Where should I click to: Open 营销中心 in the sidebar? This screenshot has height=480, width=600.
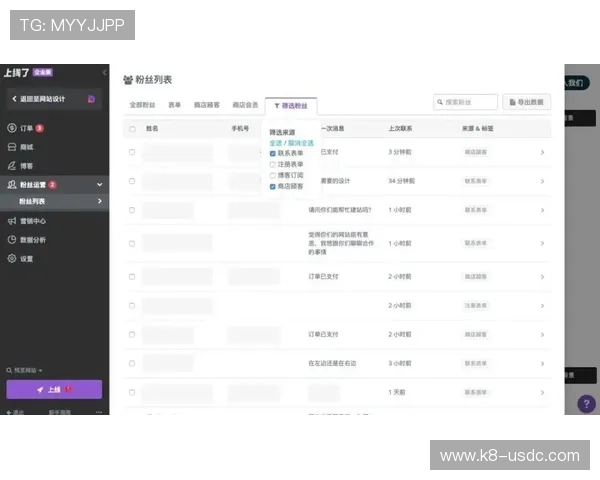tap(33, 221)
